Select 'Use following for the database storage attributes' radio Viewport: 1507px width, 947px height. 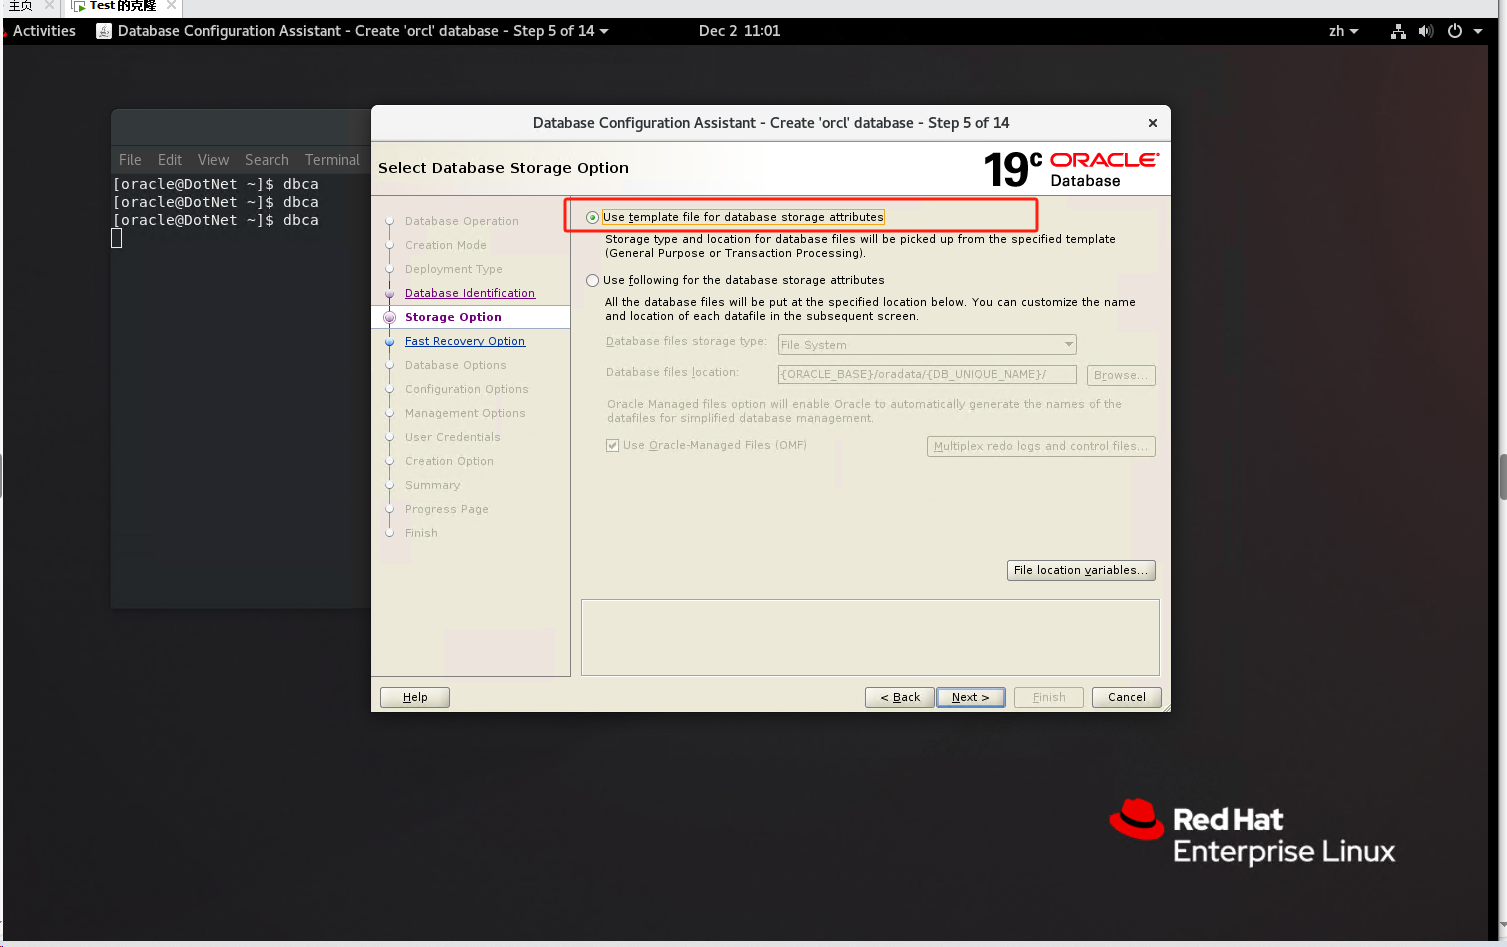point(593,280)
